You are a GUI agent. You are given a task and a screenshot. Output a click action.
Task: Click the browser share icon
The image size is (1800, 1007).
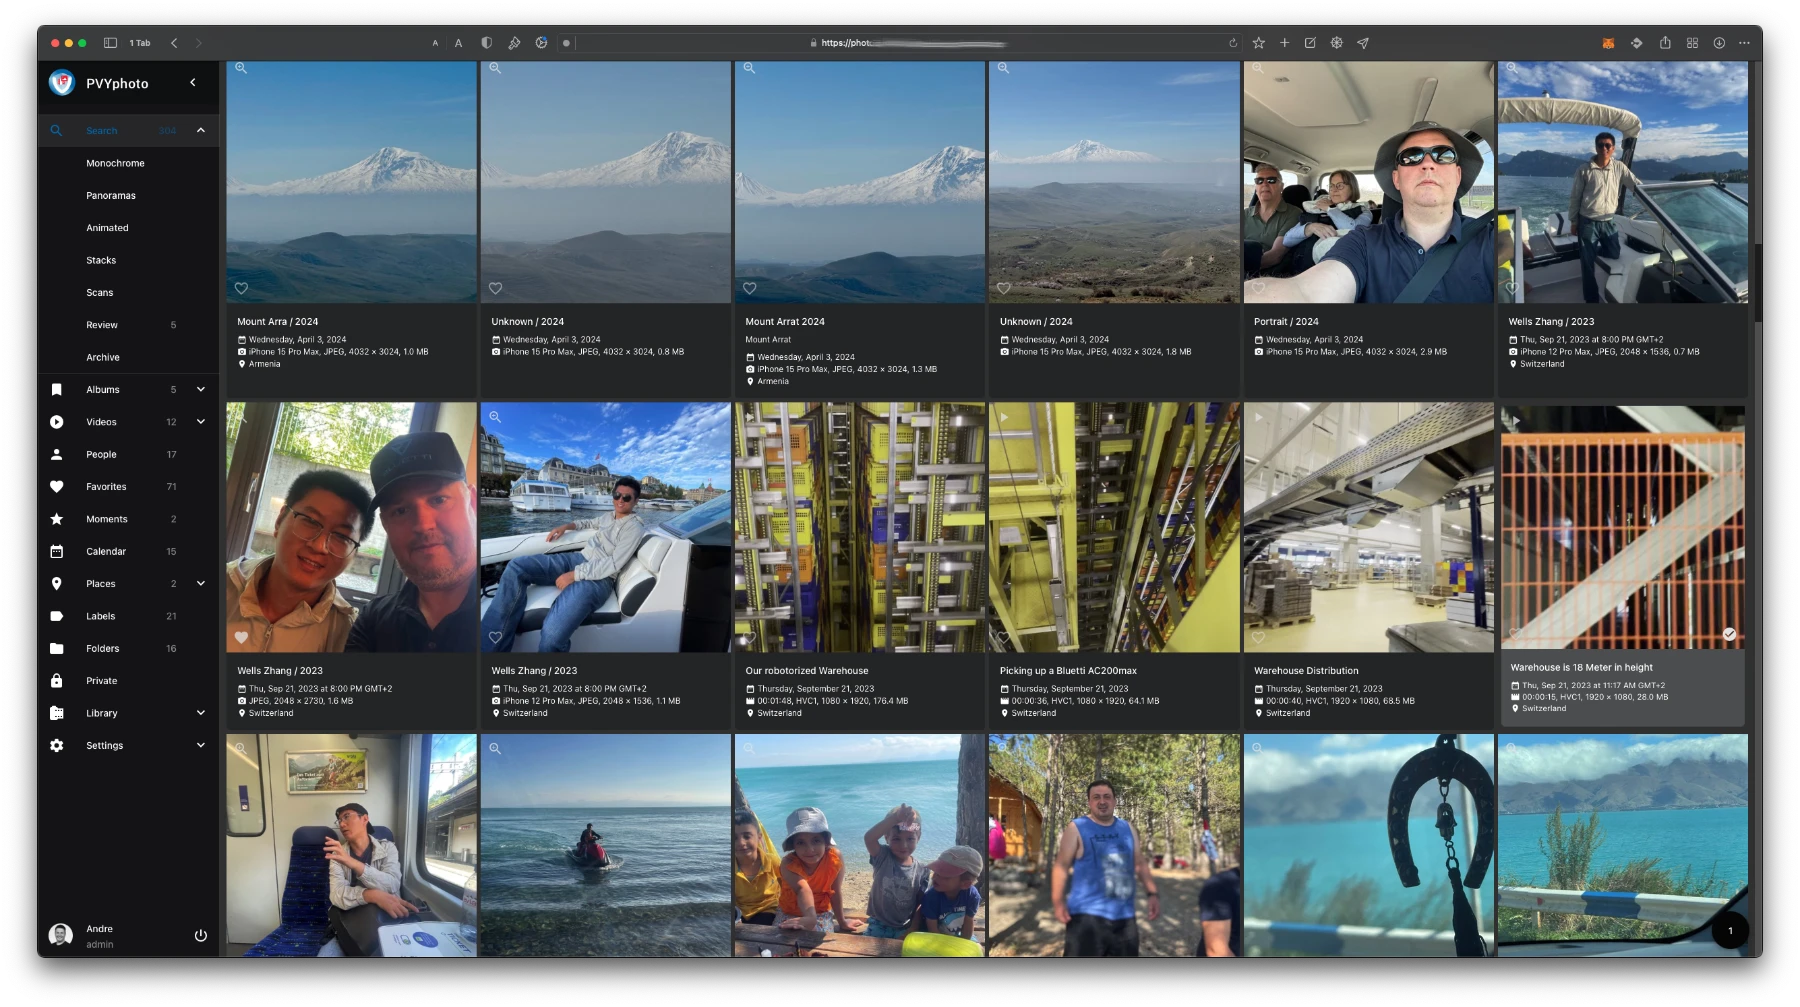click(x=1665, y=43)
